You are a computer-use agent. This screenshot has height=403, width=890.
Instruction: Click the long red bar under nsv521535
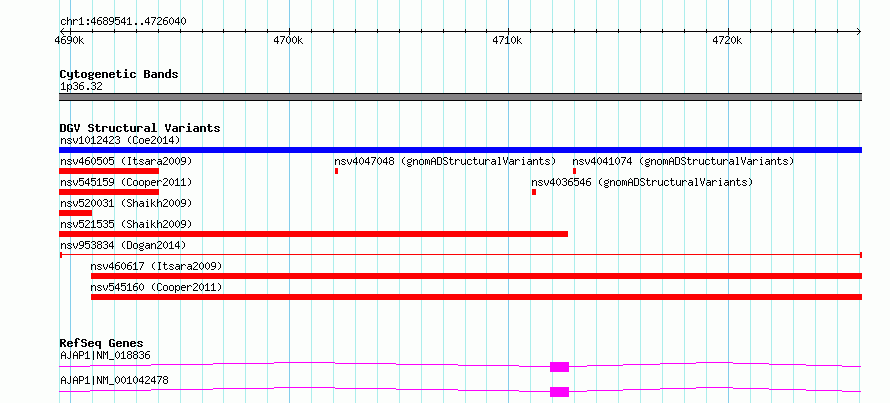[x=313, y=234]
